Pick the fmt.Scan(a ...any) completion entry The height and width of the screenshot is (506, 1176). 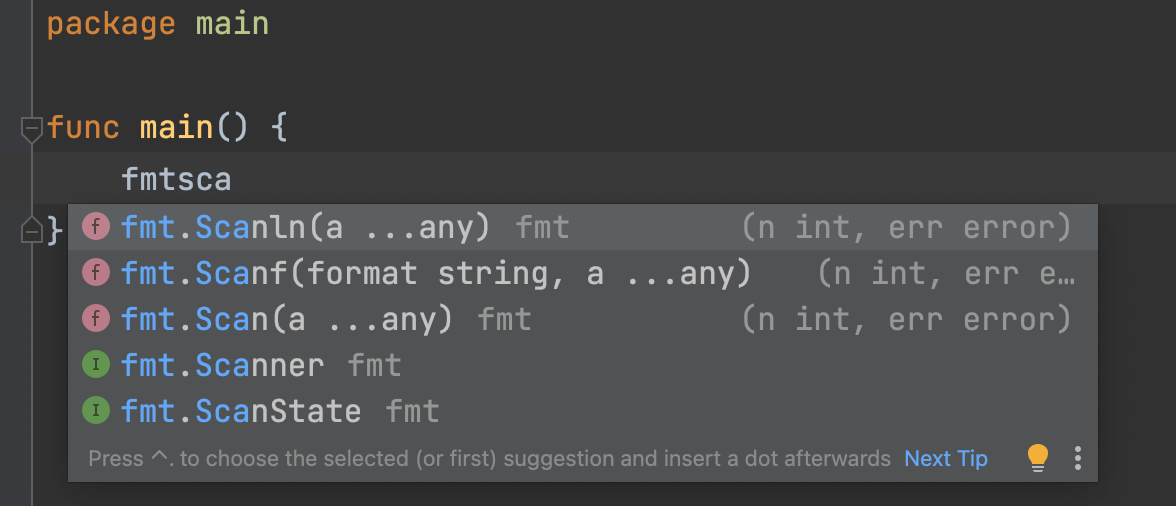coord(286,319)
